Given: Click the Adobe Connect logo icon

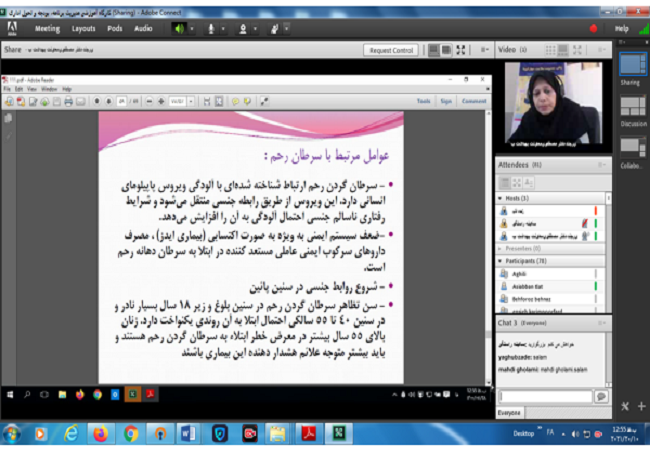Looking at the screenshot, I should (x=13, y=28).
